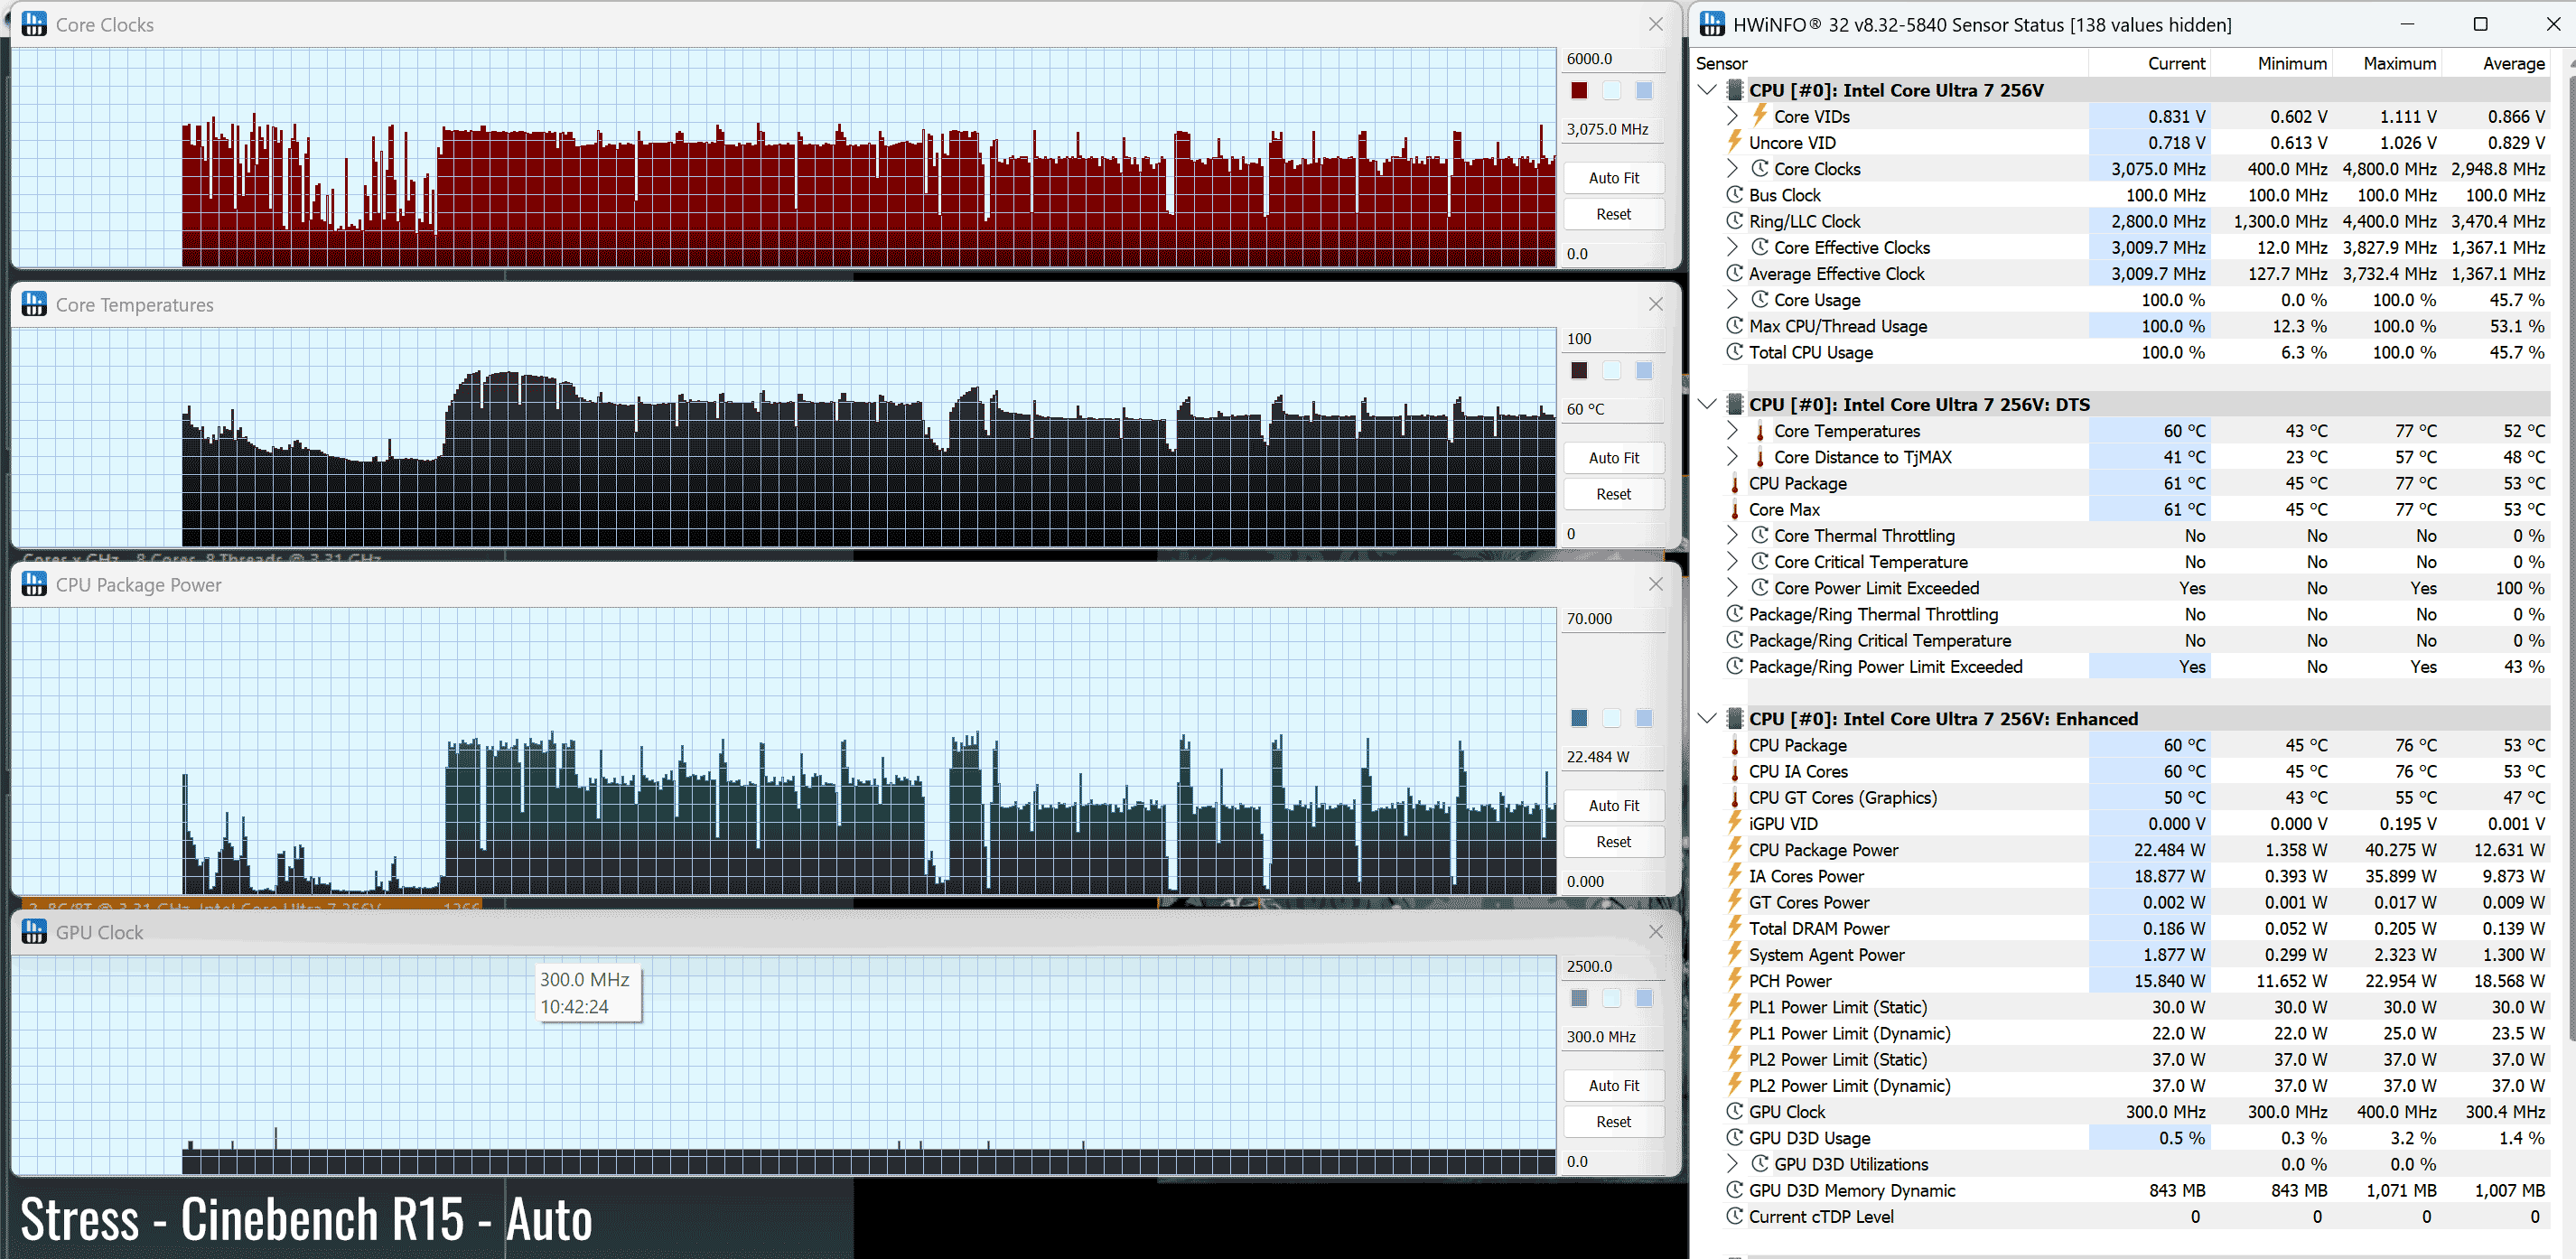Collapse the CPU Enhanced sensor section
Image resolution: width=2576 pixels, height=1259 pixels.
coord(1707,719)
